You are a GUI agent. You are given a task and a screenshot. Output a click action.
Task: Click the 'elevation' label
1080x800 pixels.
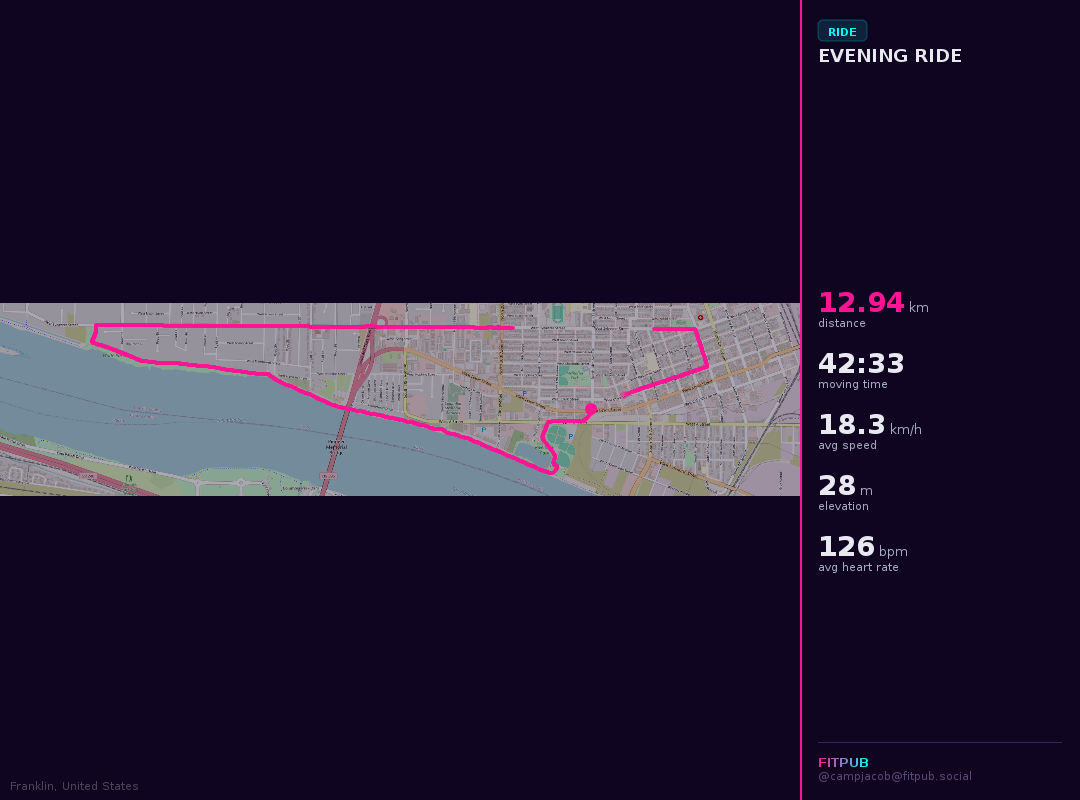point(843,506)
